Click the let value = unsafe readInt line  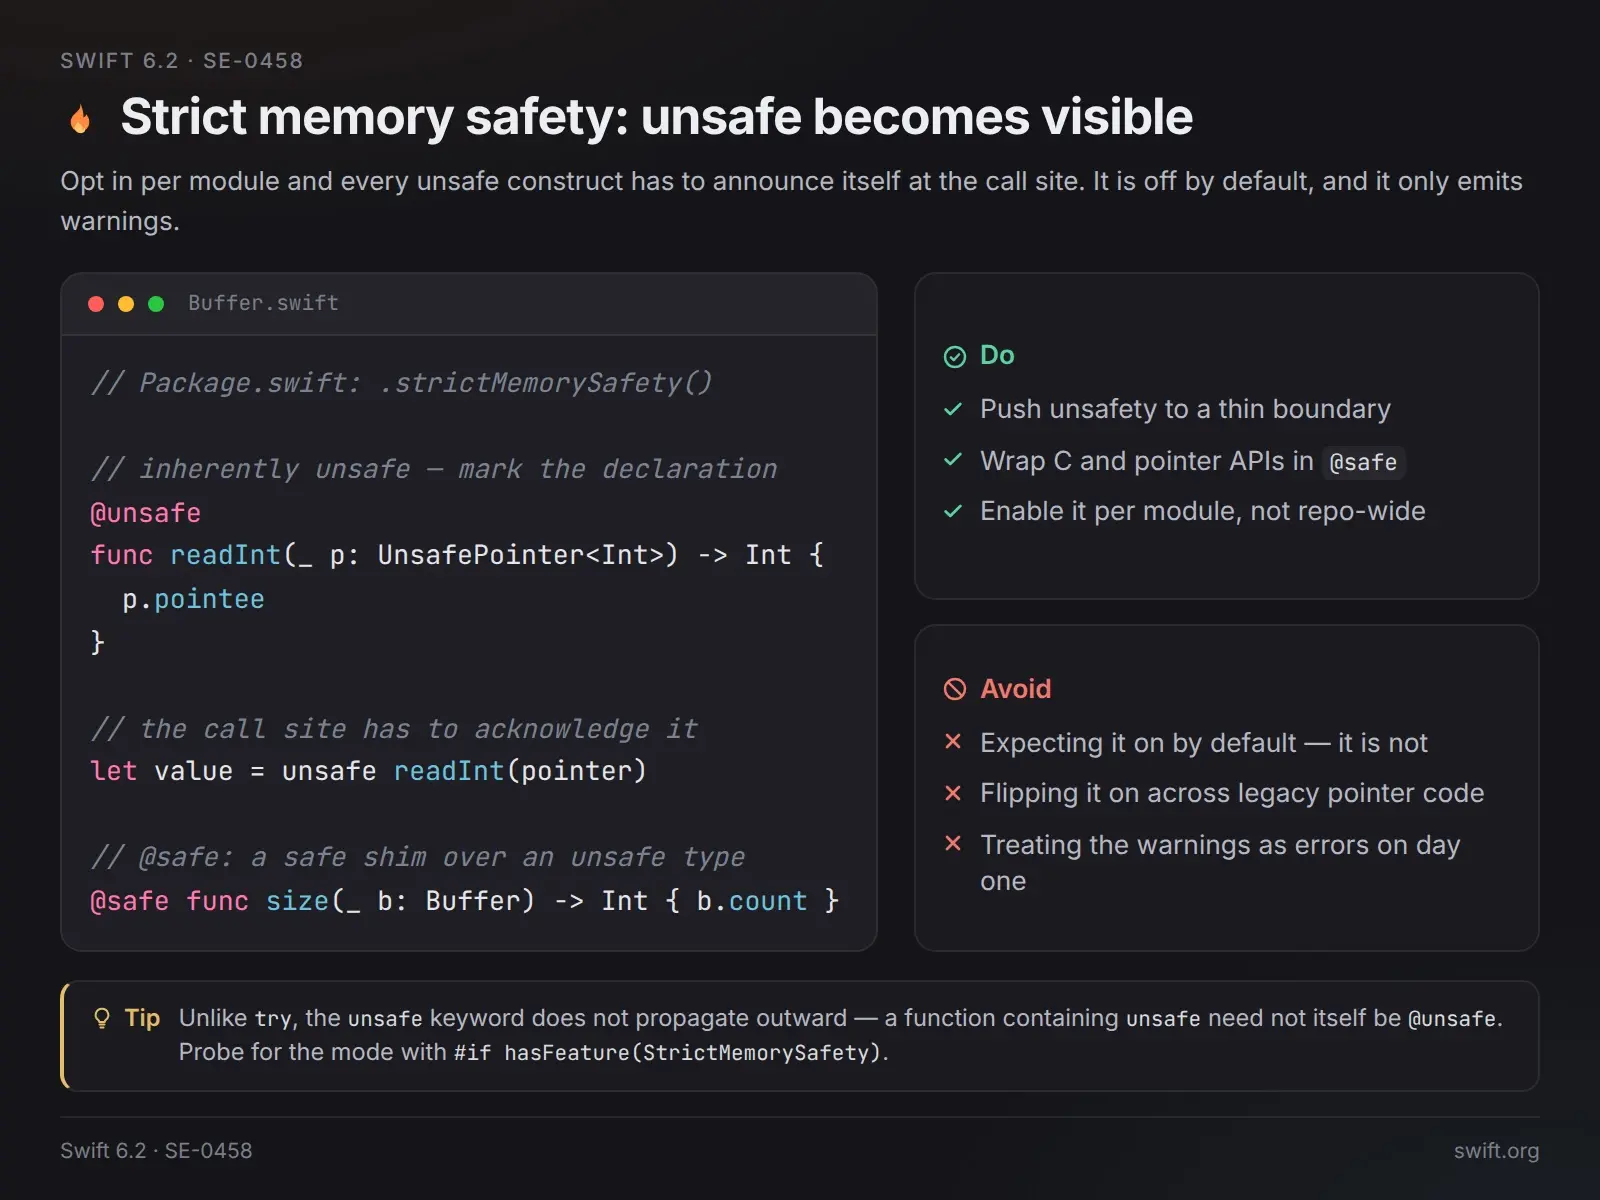click(369, 771)
